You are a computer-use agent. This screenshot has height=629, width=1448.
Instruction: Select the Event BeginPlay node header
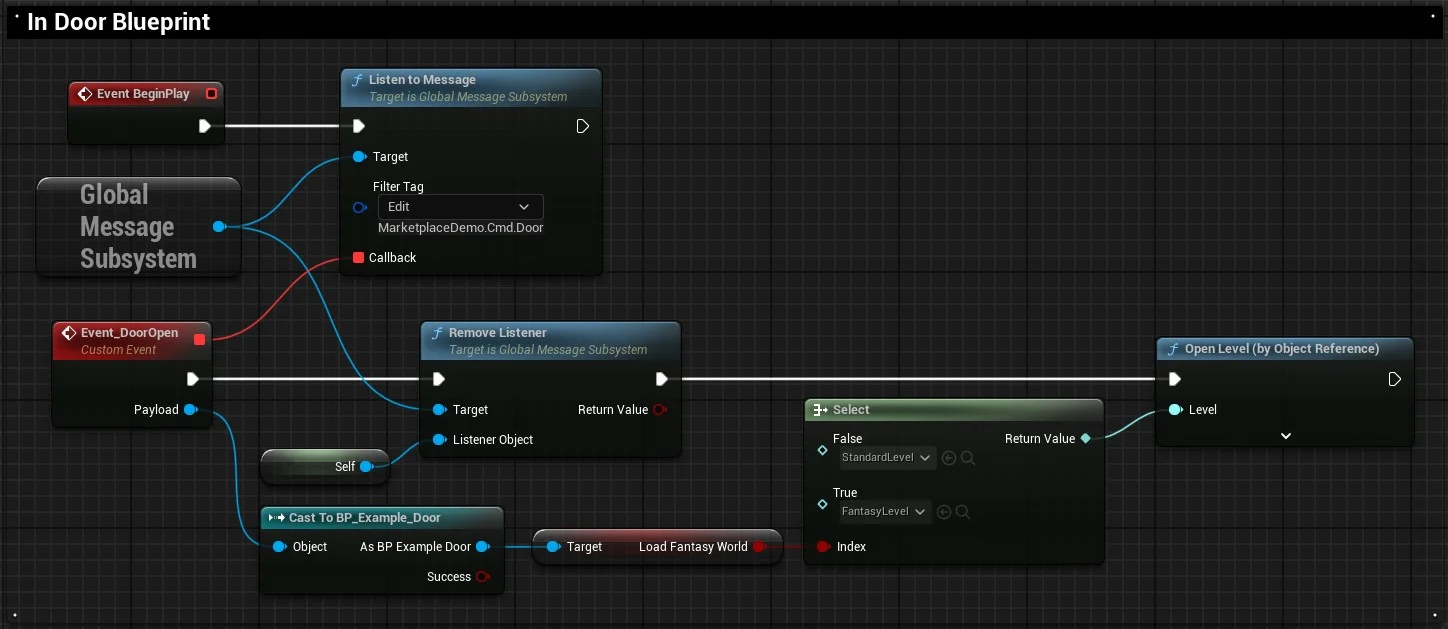coord(146,94)
